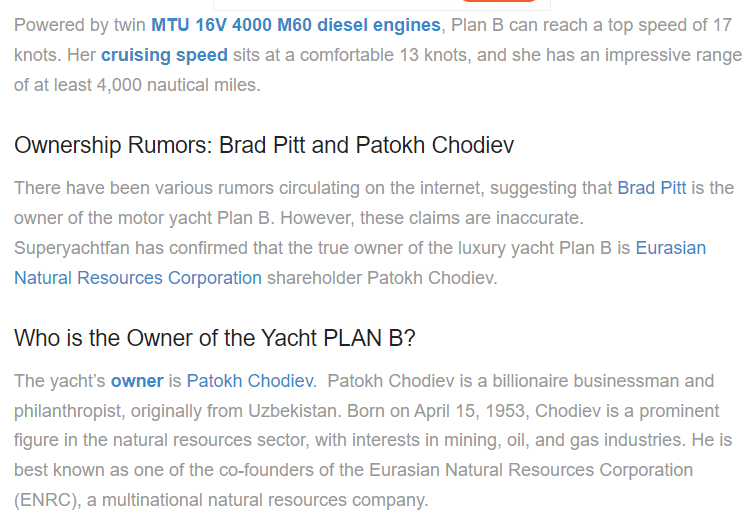Click the Who is the Owner heading
Viewport: 754px width, 526px height.
coord(214,339)
